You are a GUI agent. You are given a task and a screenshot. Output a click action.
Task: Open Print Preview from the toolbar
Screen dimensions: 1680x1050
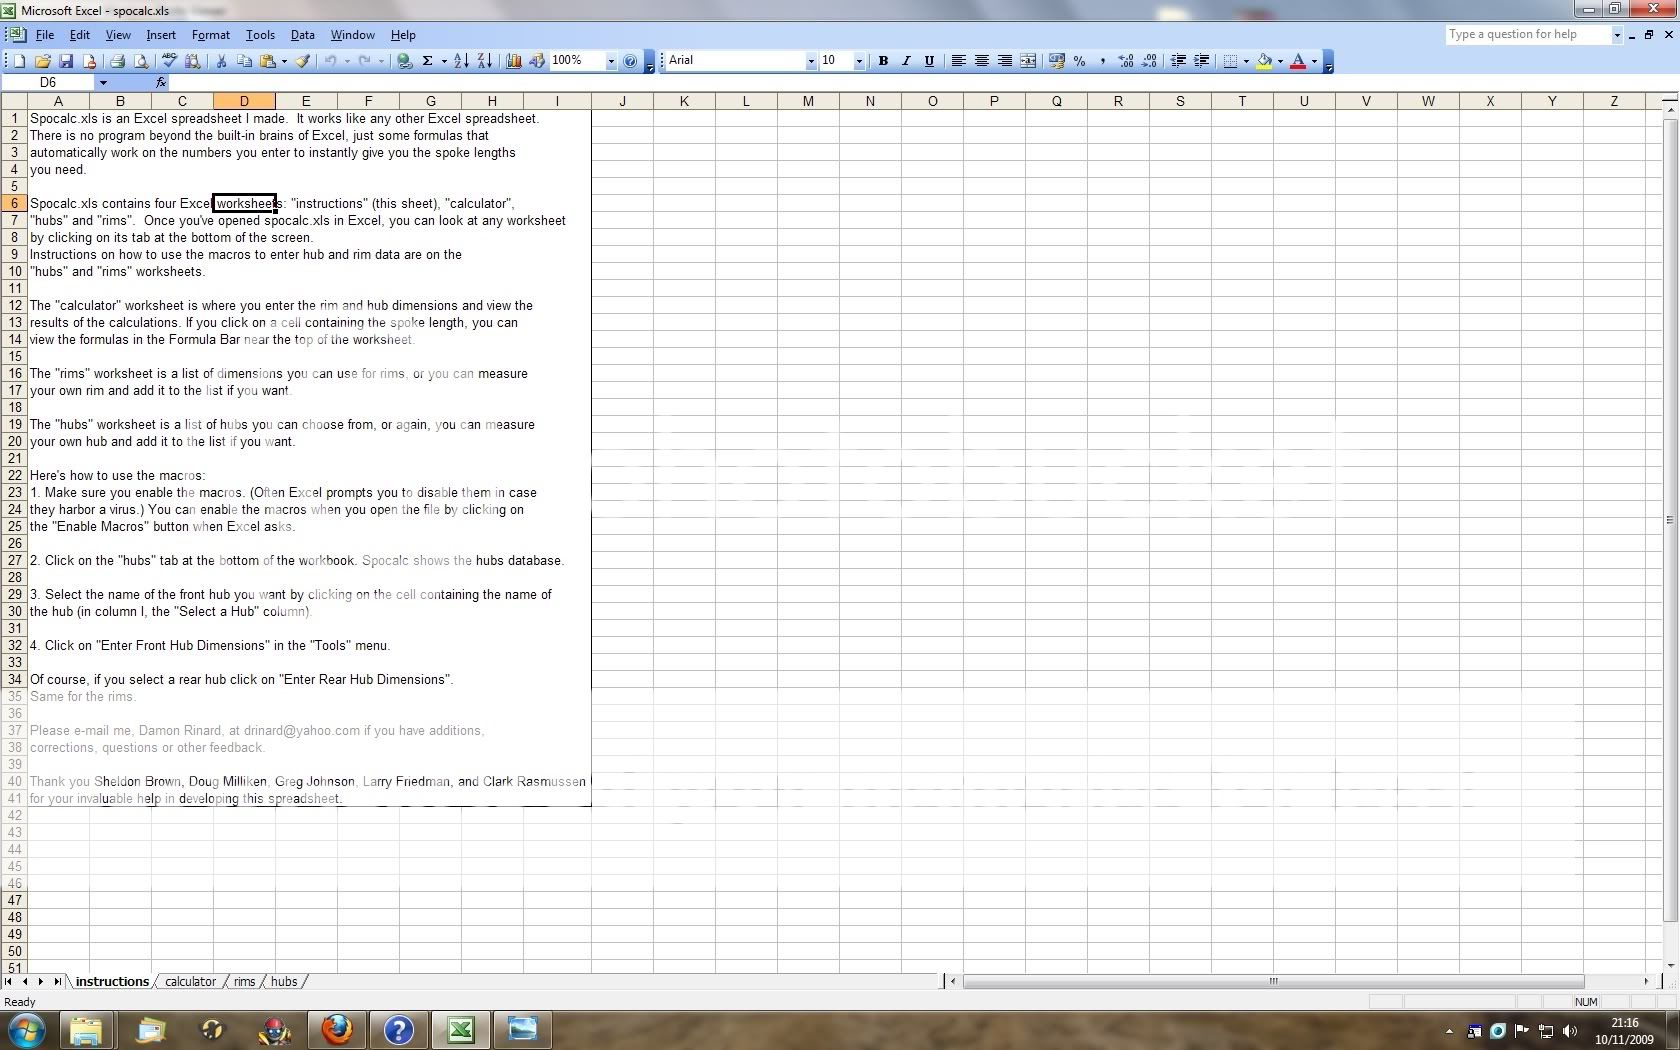tap(141, 61)
